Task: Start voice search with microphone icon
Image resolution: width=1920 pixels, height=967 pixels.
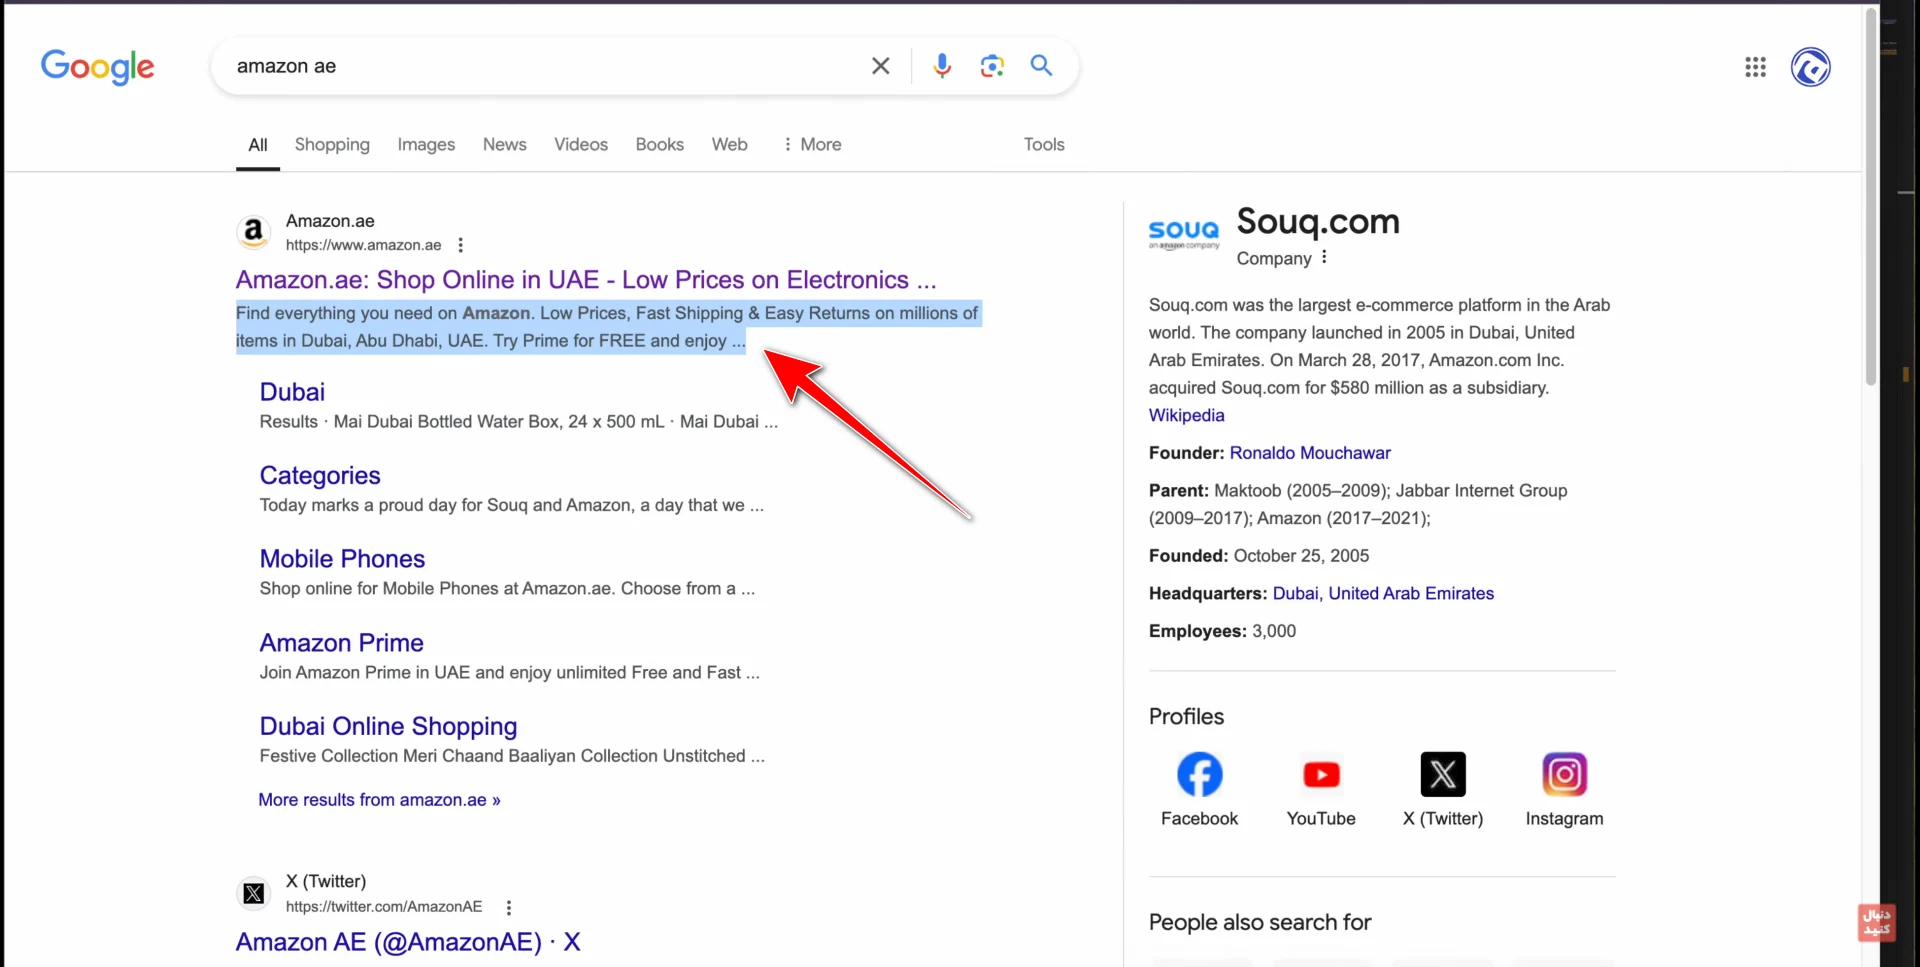Action: click(x=941, y=66)
